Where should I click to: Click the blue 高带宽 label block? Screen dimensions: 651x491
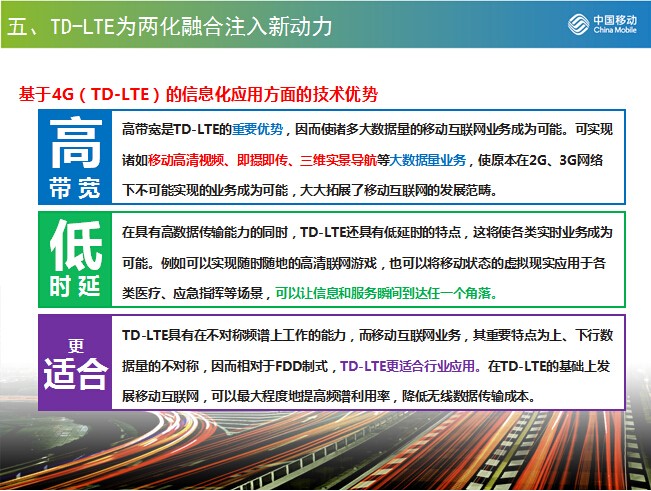pos(75,157)
